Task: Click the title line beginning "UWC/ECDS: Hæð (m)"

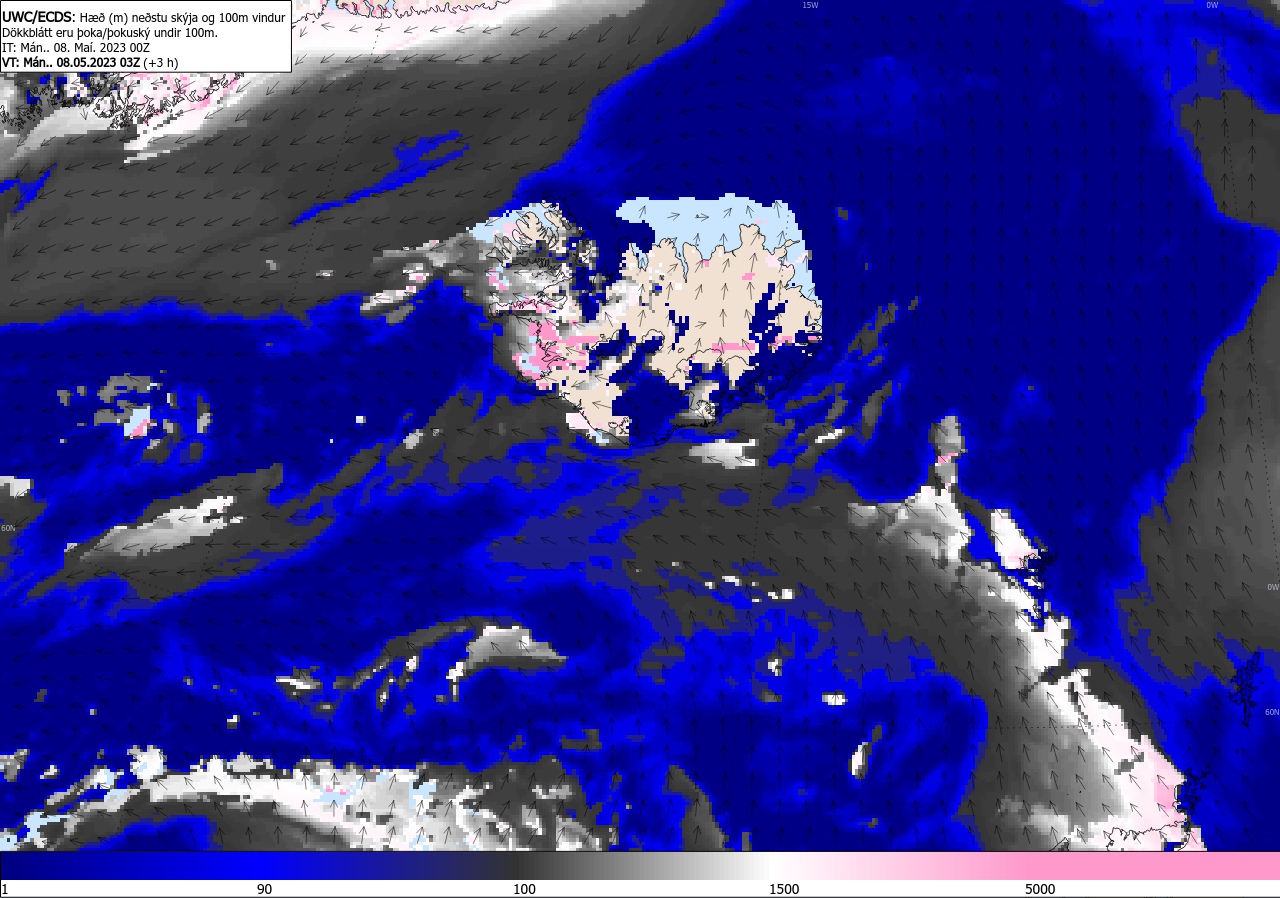Action: 143,17
